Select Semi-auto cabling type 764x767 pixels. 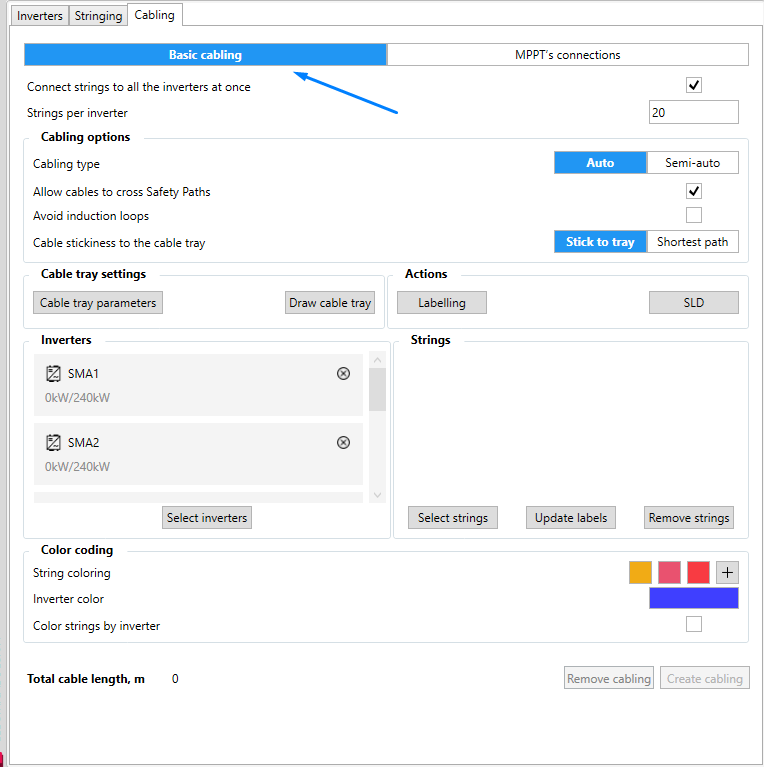coord(693,162)
